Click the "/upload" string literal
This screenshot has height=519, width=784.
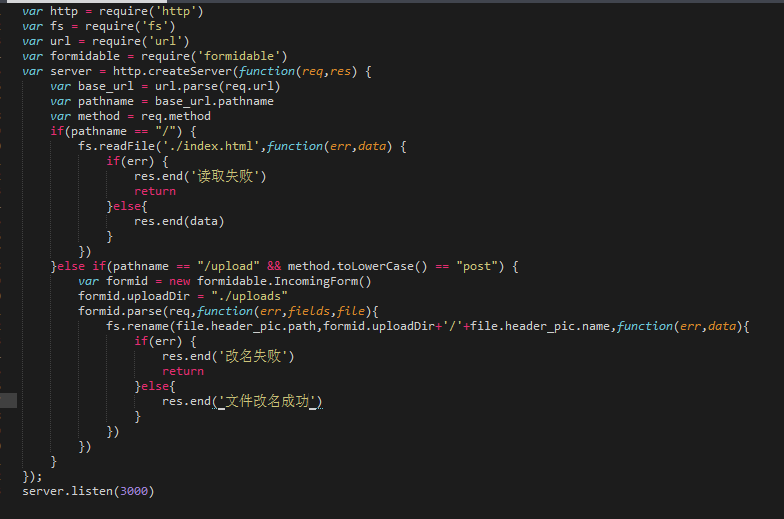228,266
